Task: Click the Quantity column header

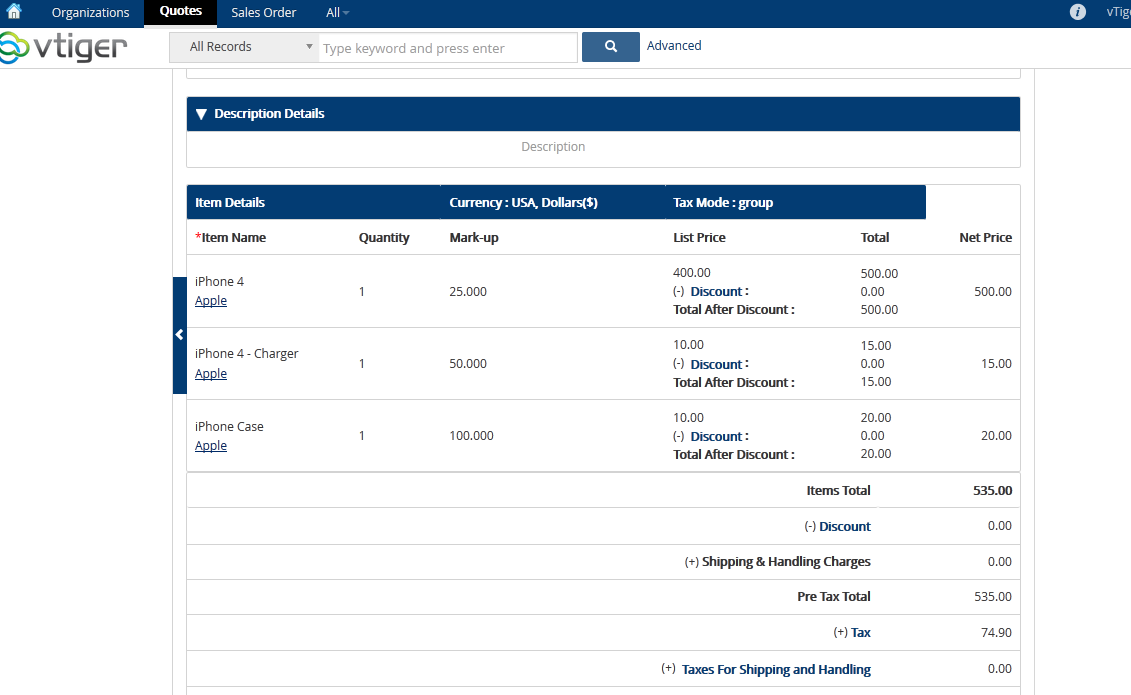Action: pos(384,237)
